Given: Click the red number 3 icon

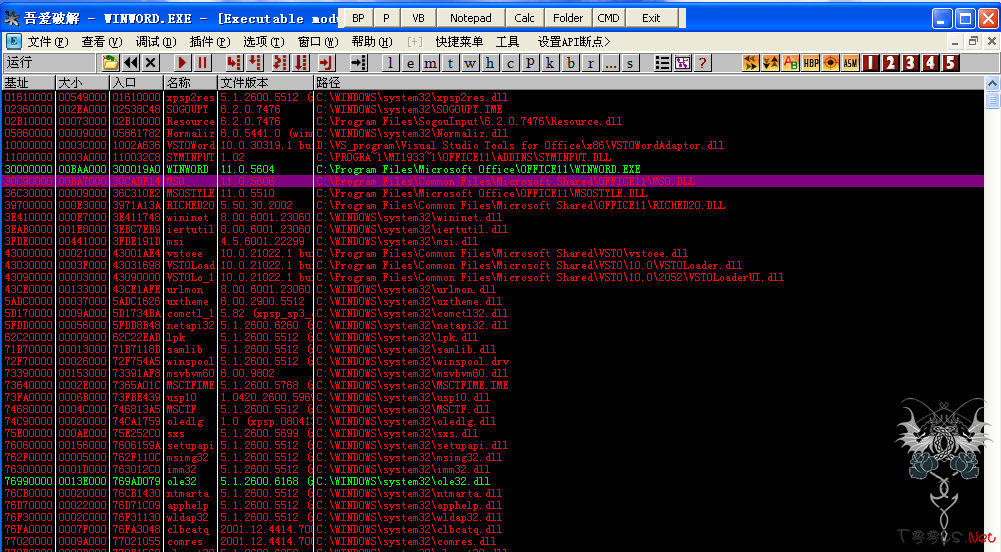Looking at the screenshot, I should point(910,63).
